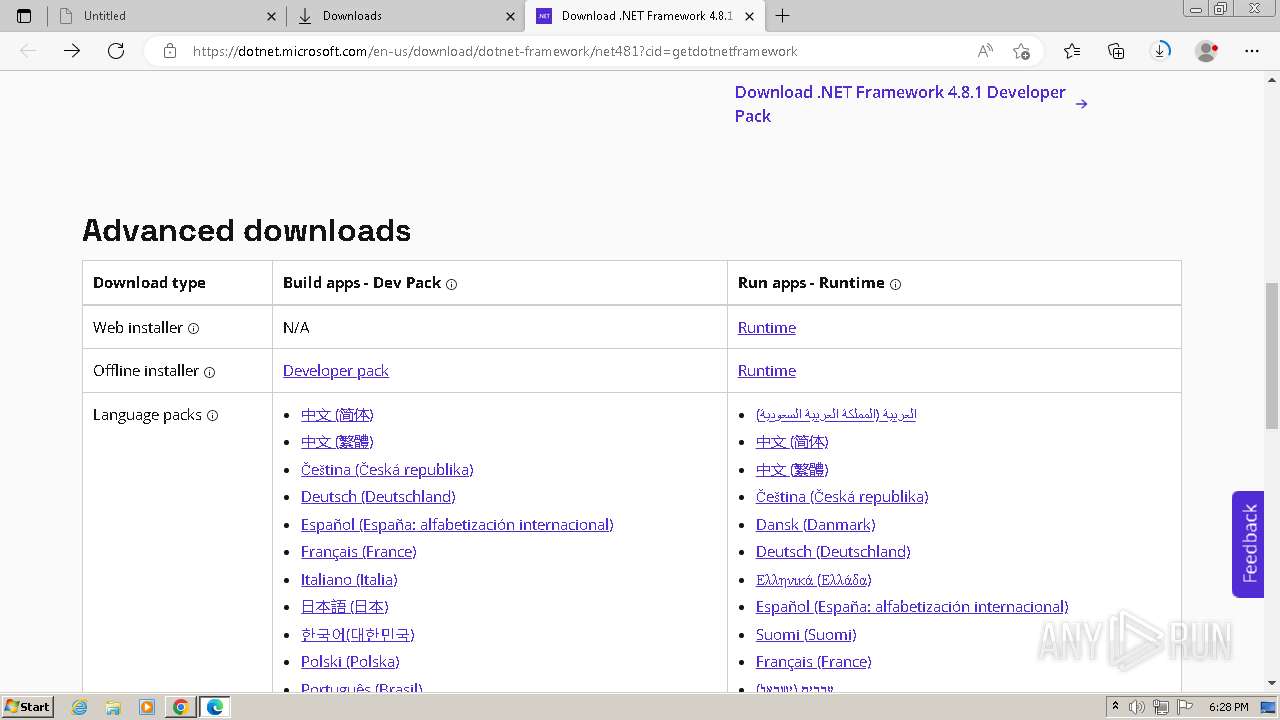This screenshot has height=720, width=1280.
Task: Open File Explorer folder icon on taskbar
Action: (x=113, y=707)
